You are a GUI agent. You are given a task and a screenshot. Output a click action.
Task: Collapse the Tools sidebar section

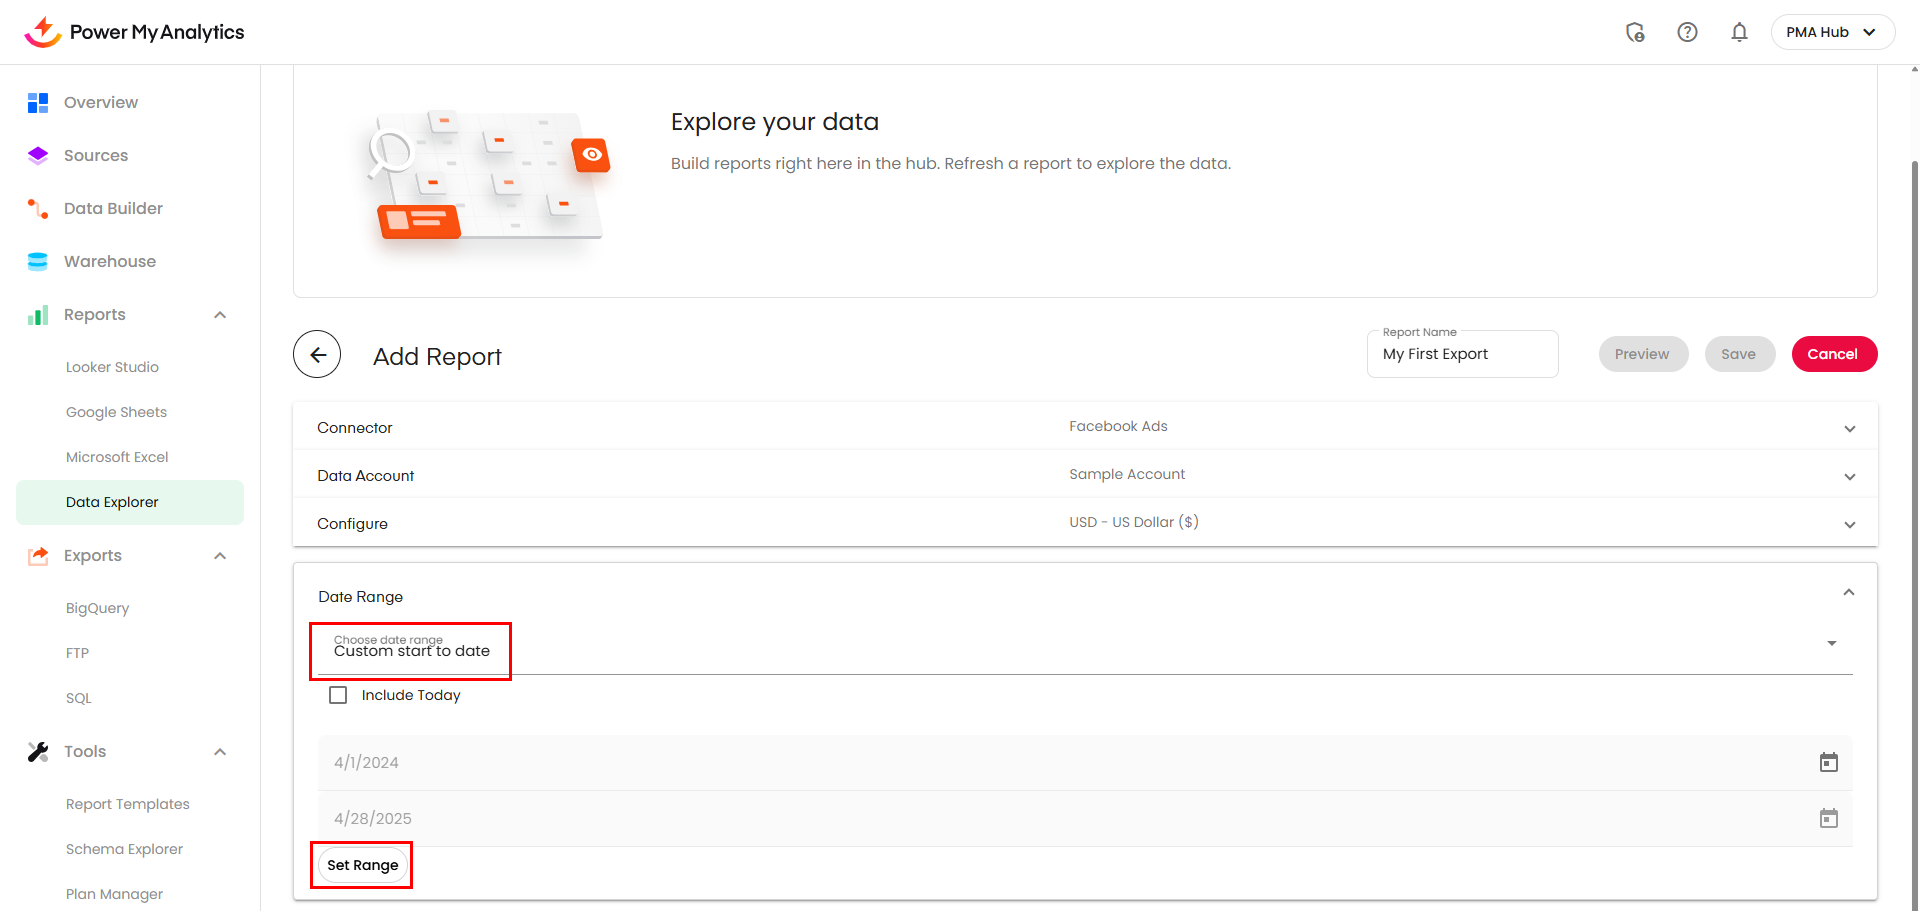click(220, 752)
